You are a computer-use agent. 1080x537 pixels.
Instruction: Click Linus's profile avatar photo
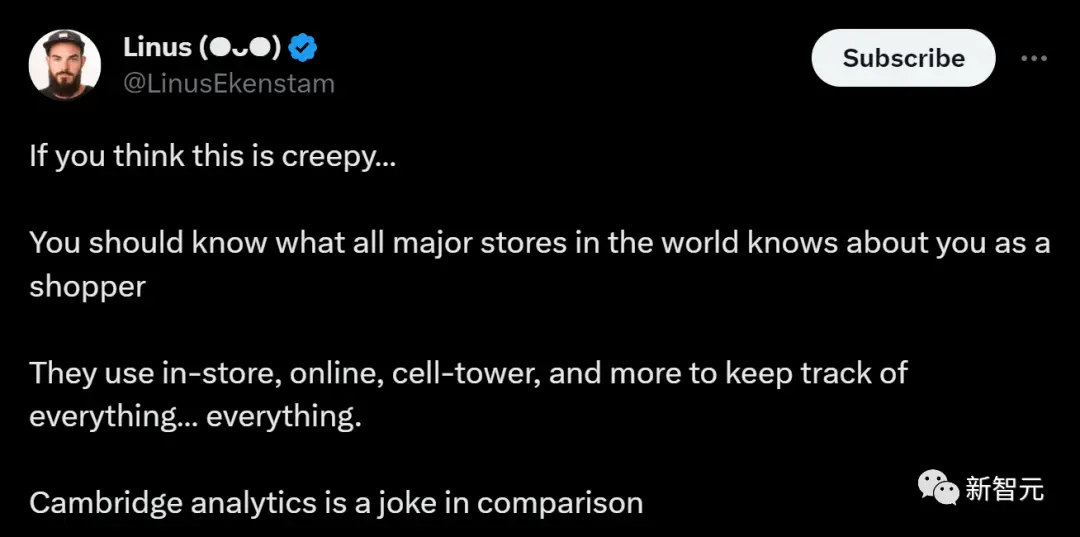click(x=65, y=65)
